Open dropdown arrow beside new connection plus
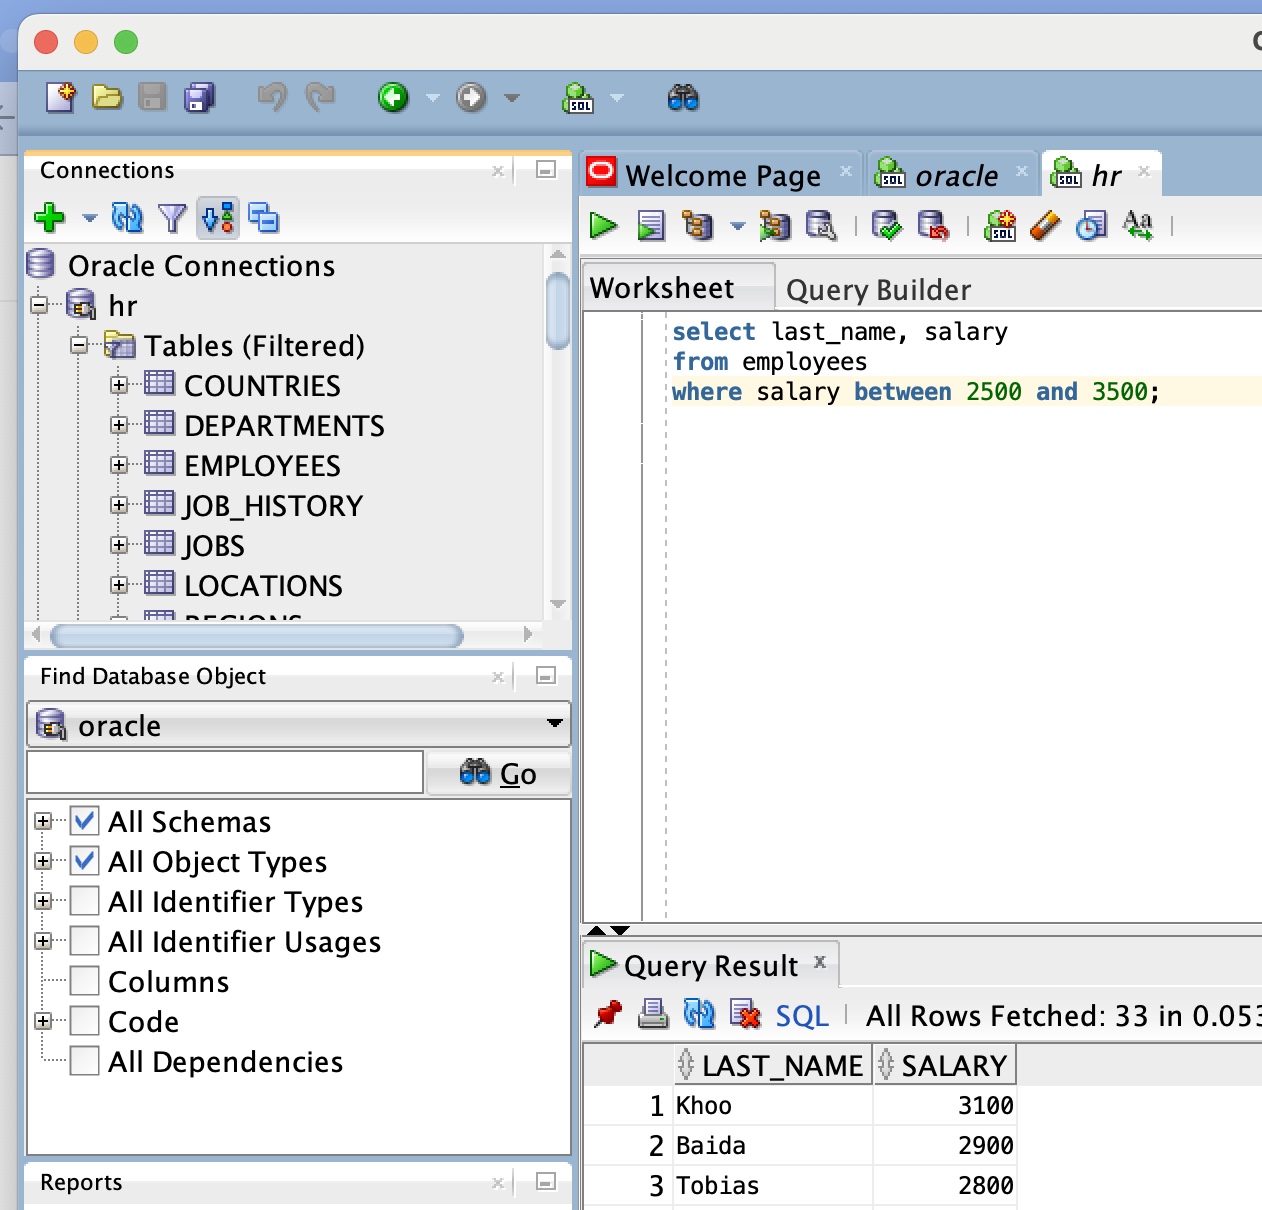The width and height of the screenshot is (1262, 1210). click(89, 218)
